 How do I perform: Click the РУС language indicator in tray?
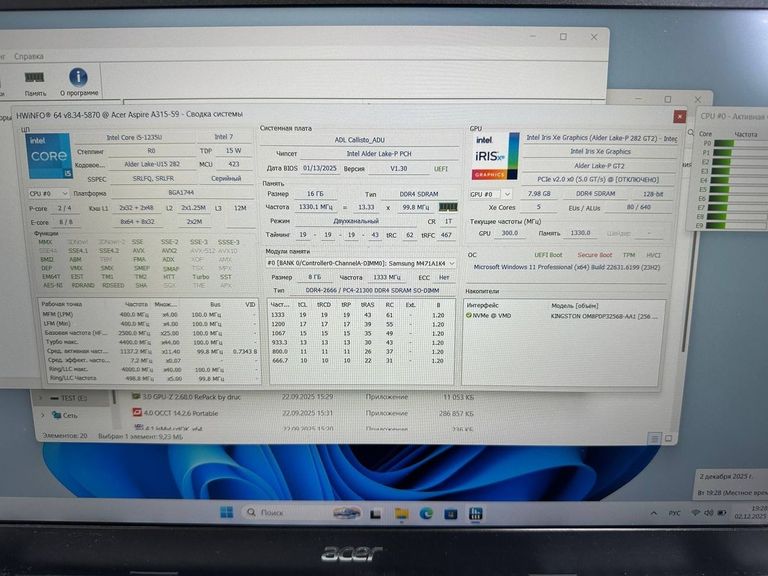pos(675,513)
